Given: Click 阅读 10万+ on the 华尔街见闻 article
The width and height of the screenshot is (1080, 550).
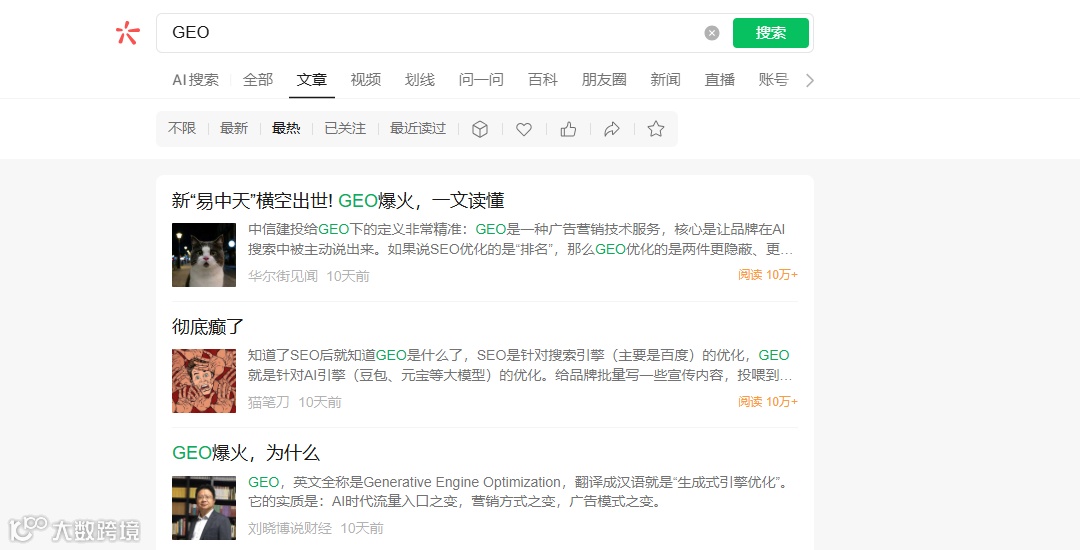Looking at the screenshot, I should coord(768,275).
